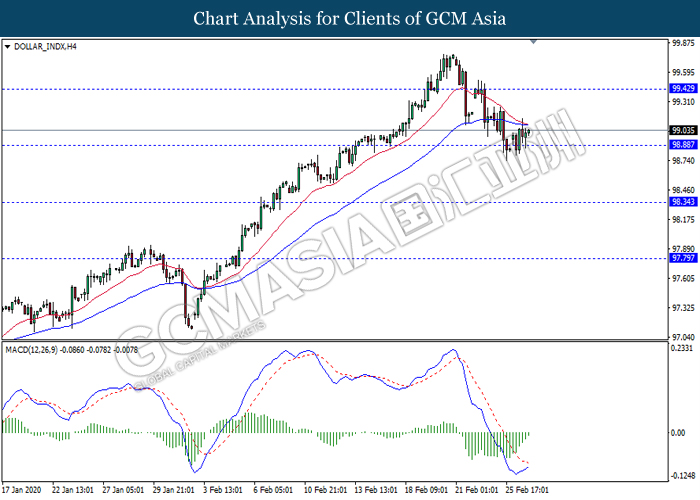
Task: Click the MACD scale value -0.1248
Action: [x=683, y=476]
